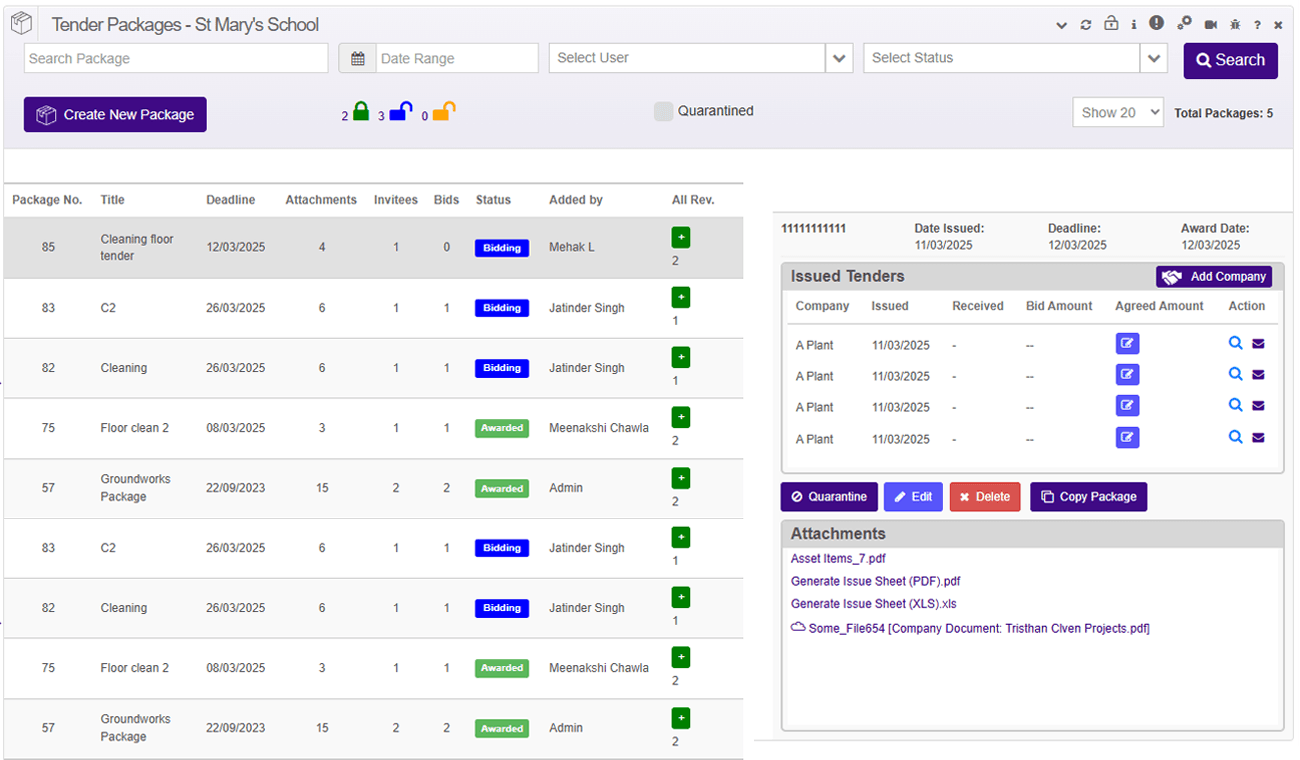Screen dimensions: 1300x760
Task: Open the video camera icon in header
Action: (x=1211, y=25)
